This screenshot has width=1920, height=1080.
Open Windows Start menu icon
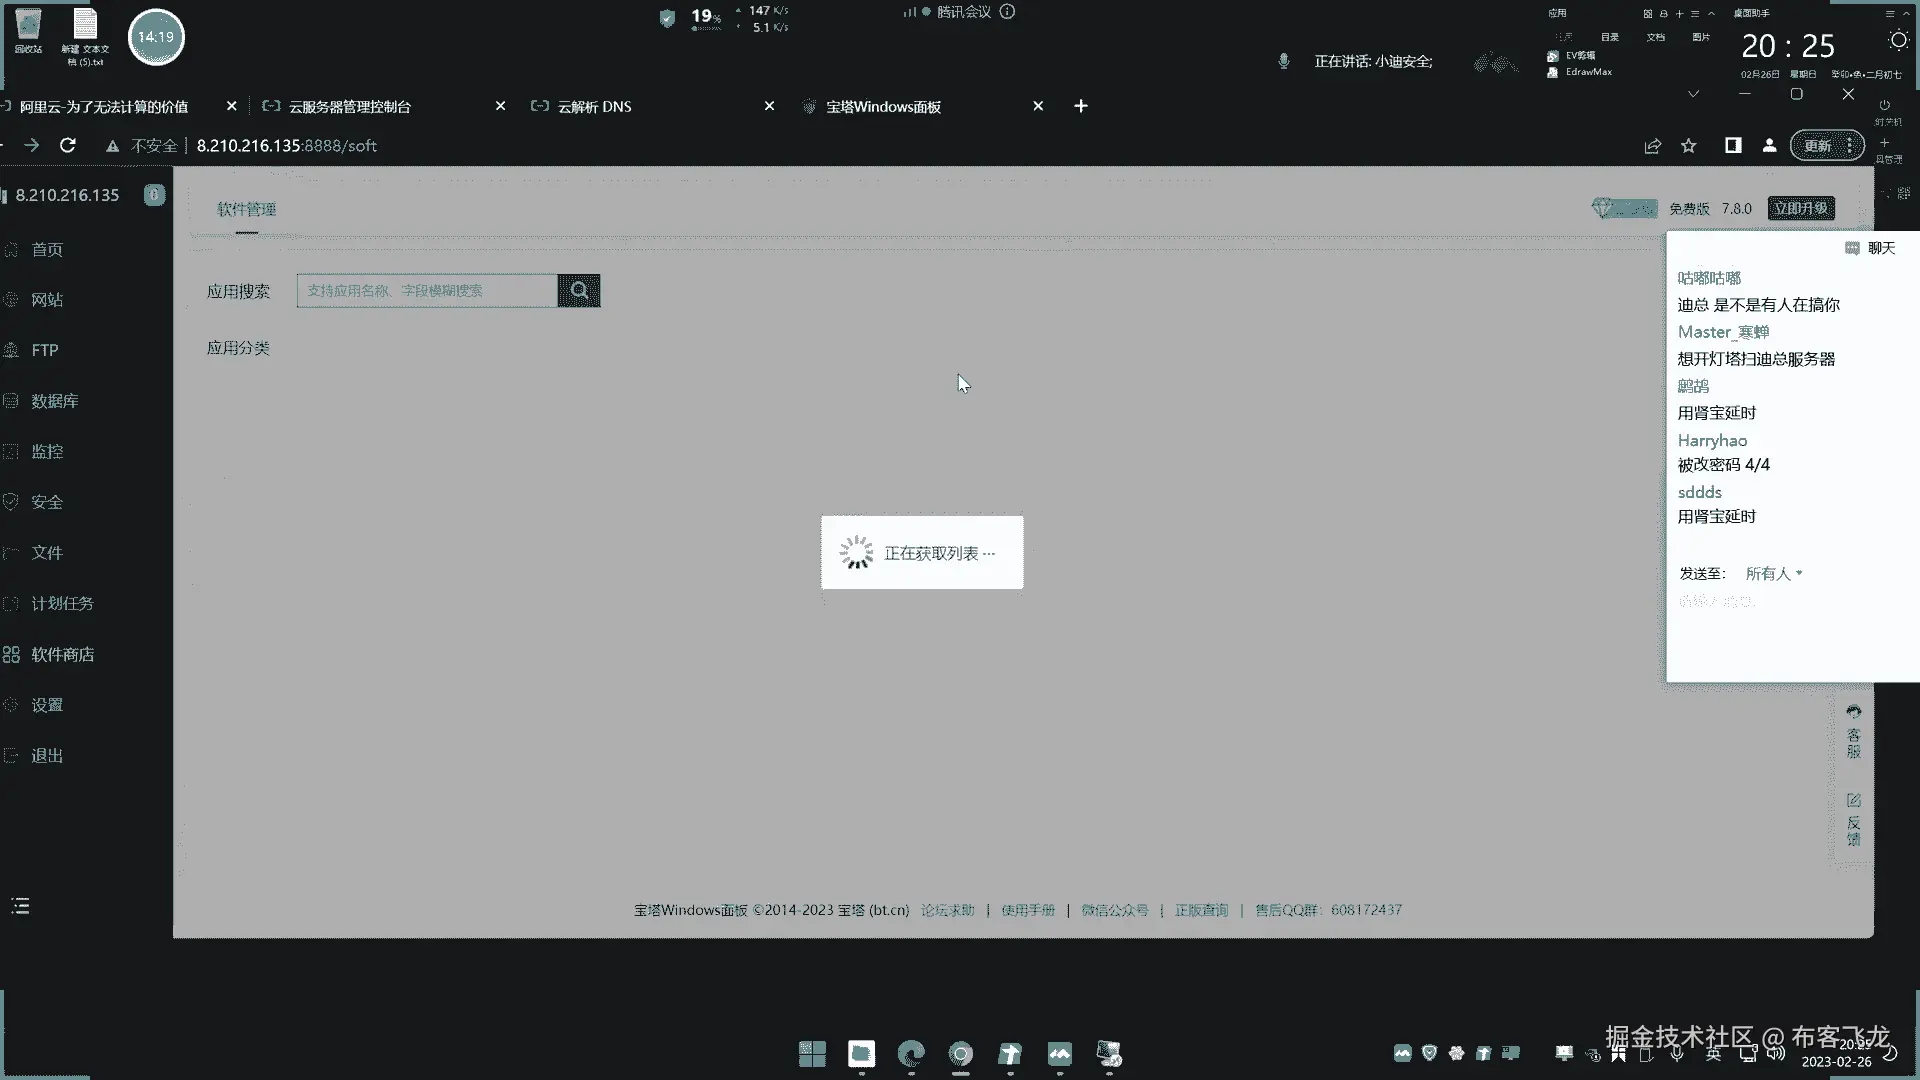tap(812, 1054)
